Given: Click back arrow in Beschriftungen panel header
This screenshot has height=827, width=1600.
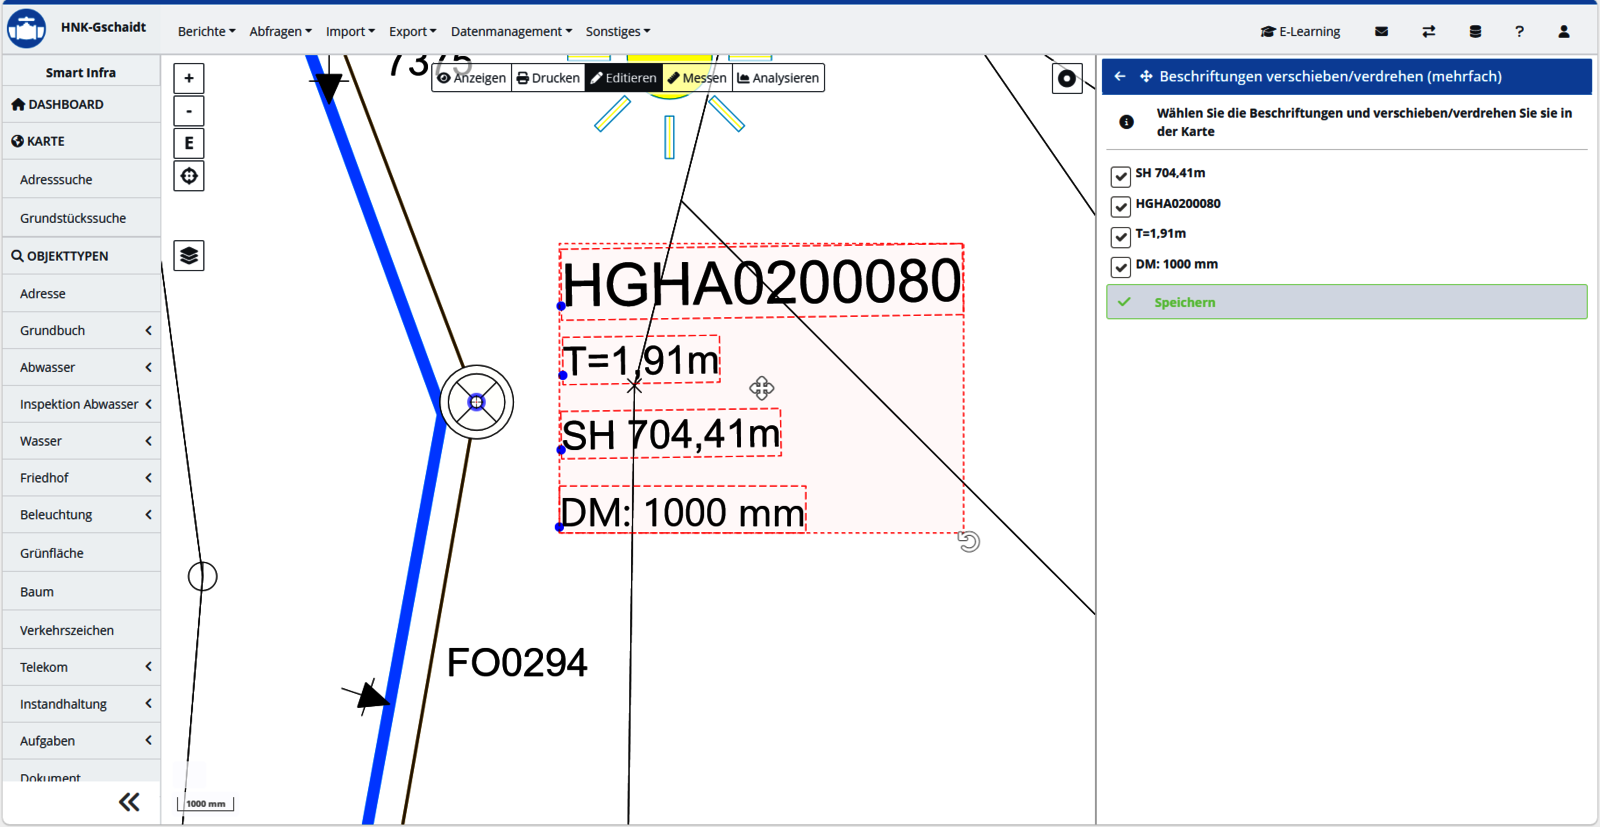Looking at the screenshot, I should pos(1120,77).
